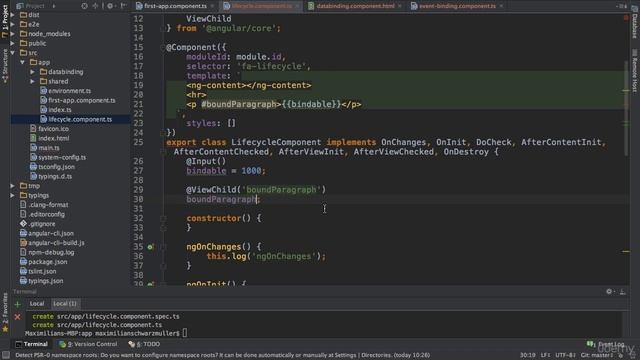Hide the Project panel with the hide icon
Image resolution: width=640 pixels, height=360 pixels.
tap(123, 6)
